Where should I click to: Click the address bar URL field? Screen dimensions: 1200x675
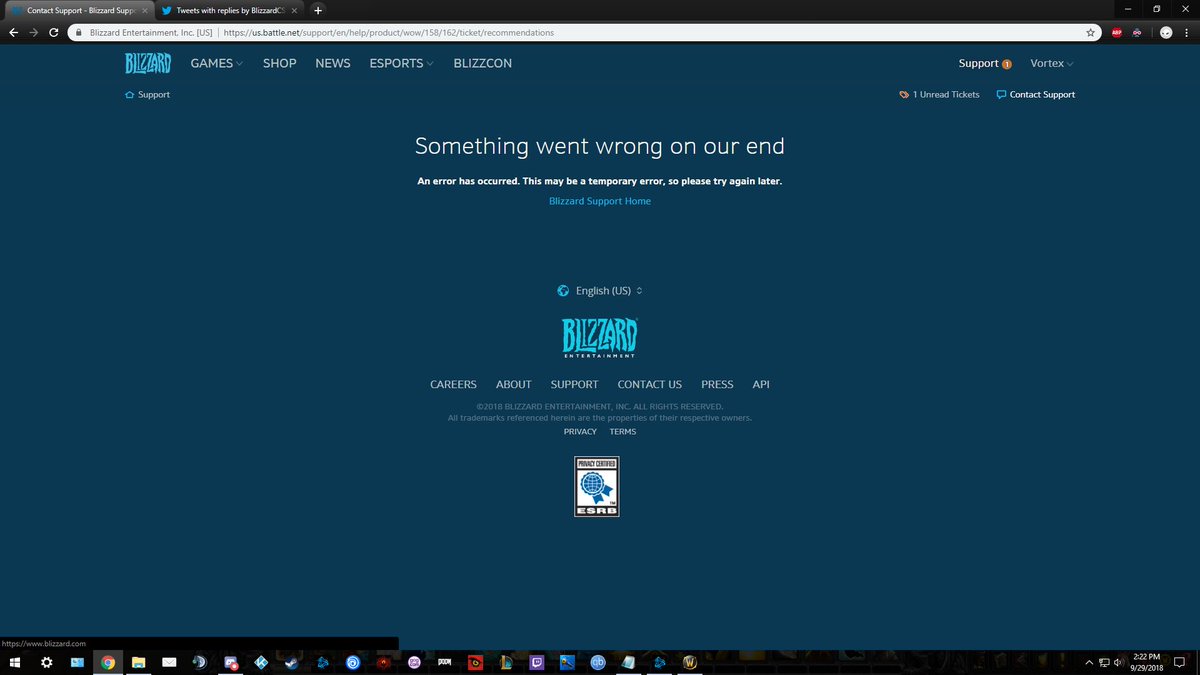586,32
